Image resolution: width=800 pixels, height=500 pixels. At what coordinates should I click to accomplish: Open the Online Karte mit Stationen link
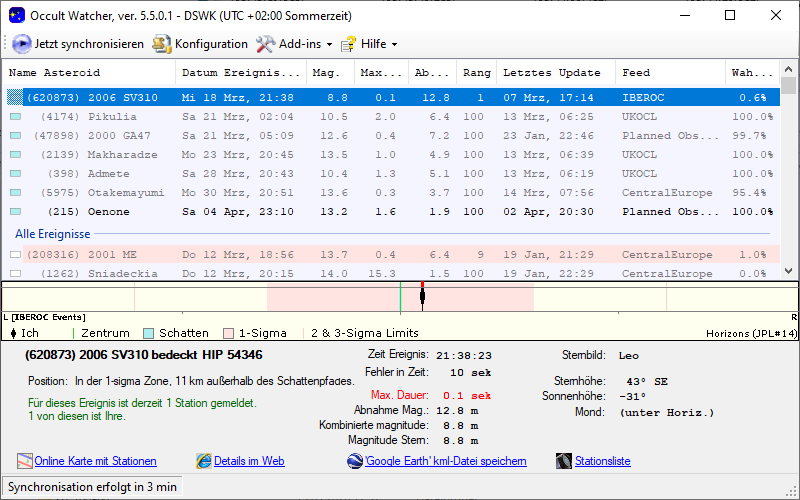pyautogui.click(x=96, y=461)
